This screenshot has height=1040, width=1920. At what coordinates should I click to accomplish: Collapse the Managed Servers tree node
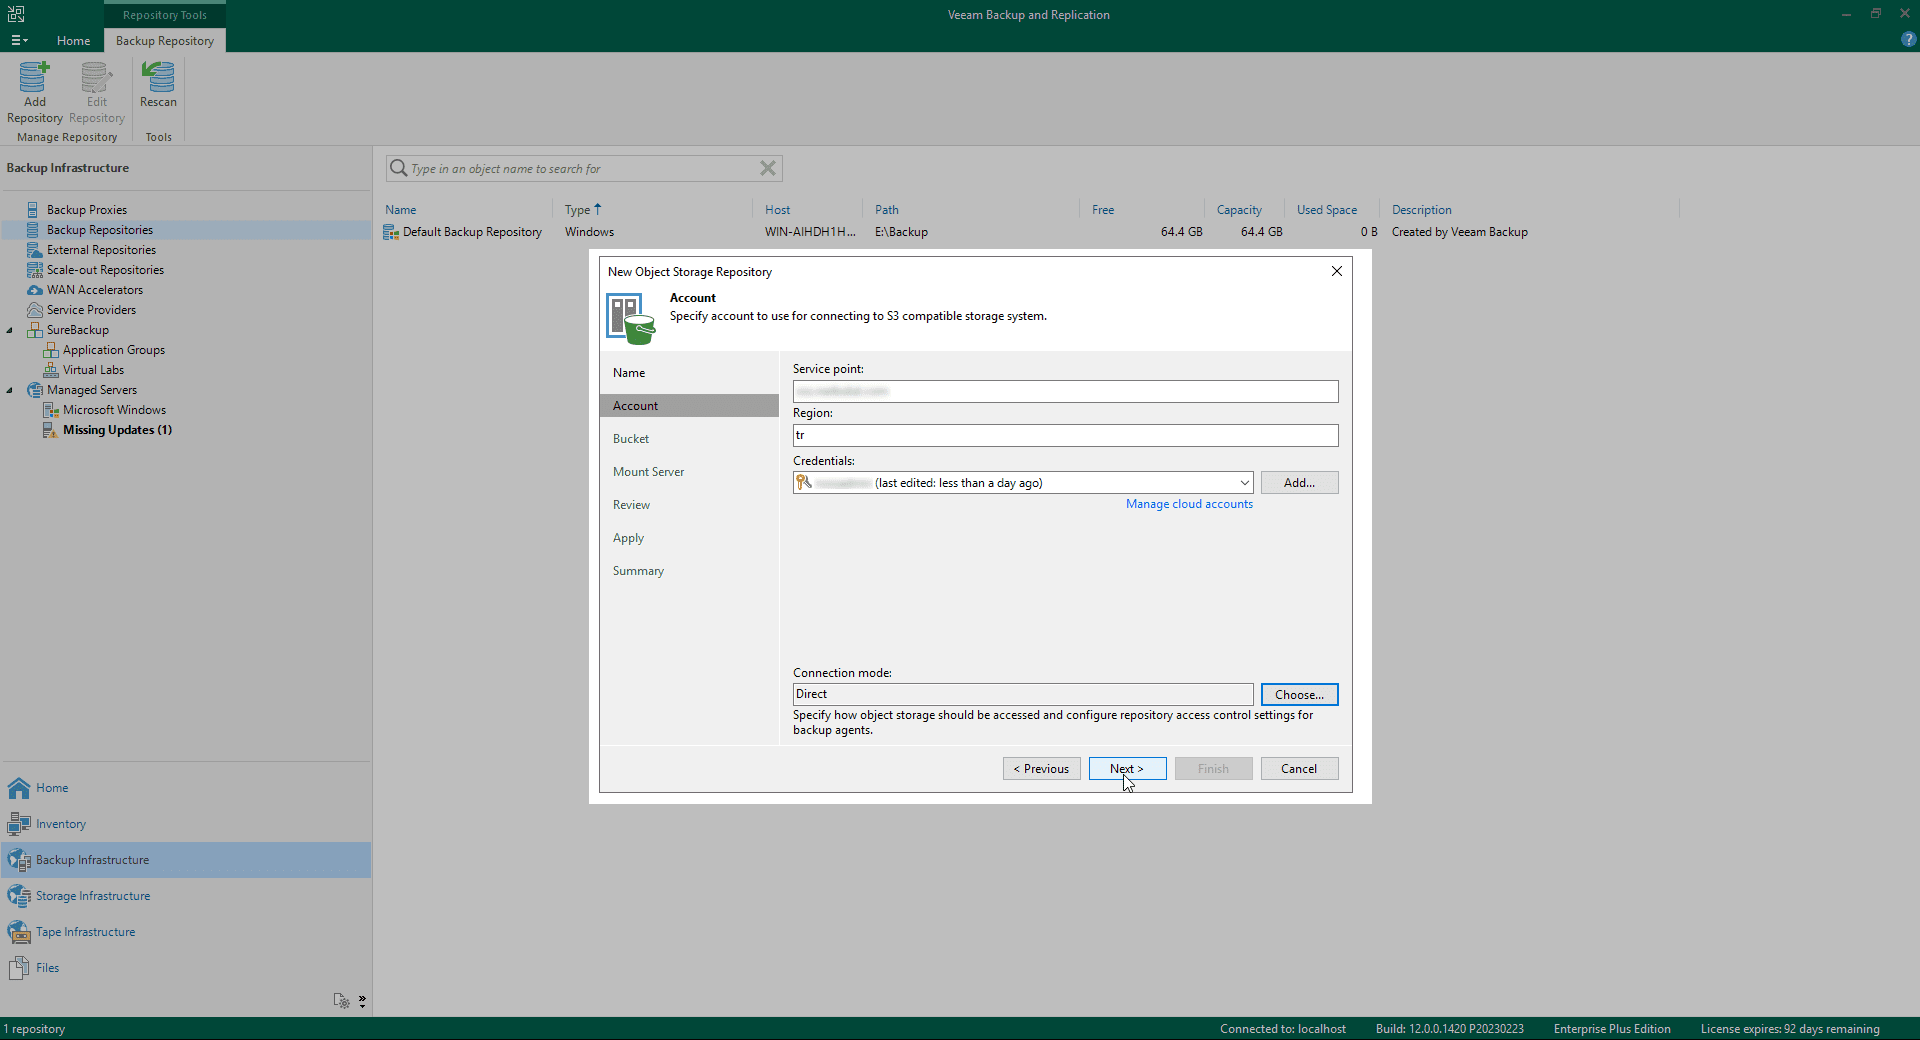tap(10, 390)
